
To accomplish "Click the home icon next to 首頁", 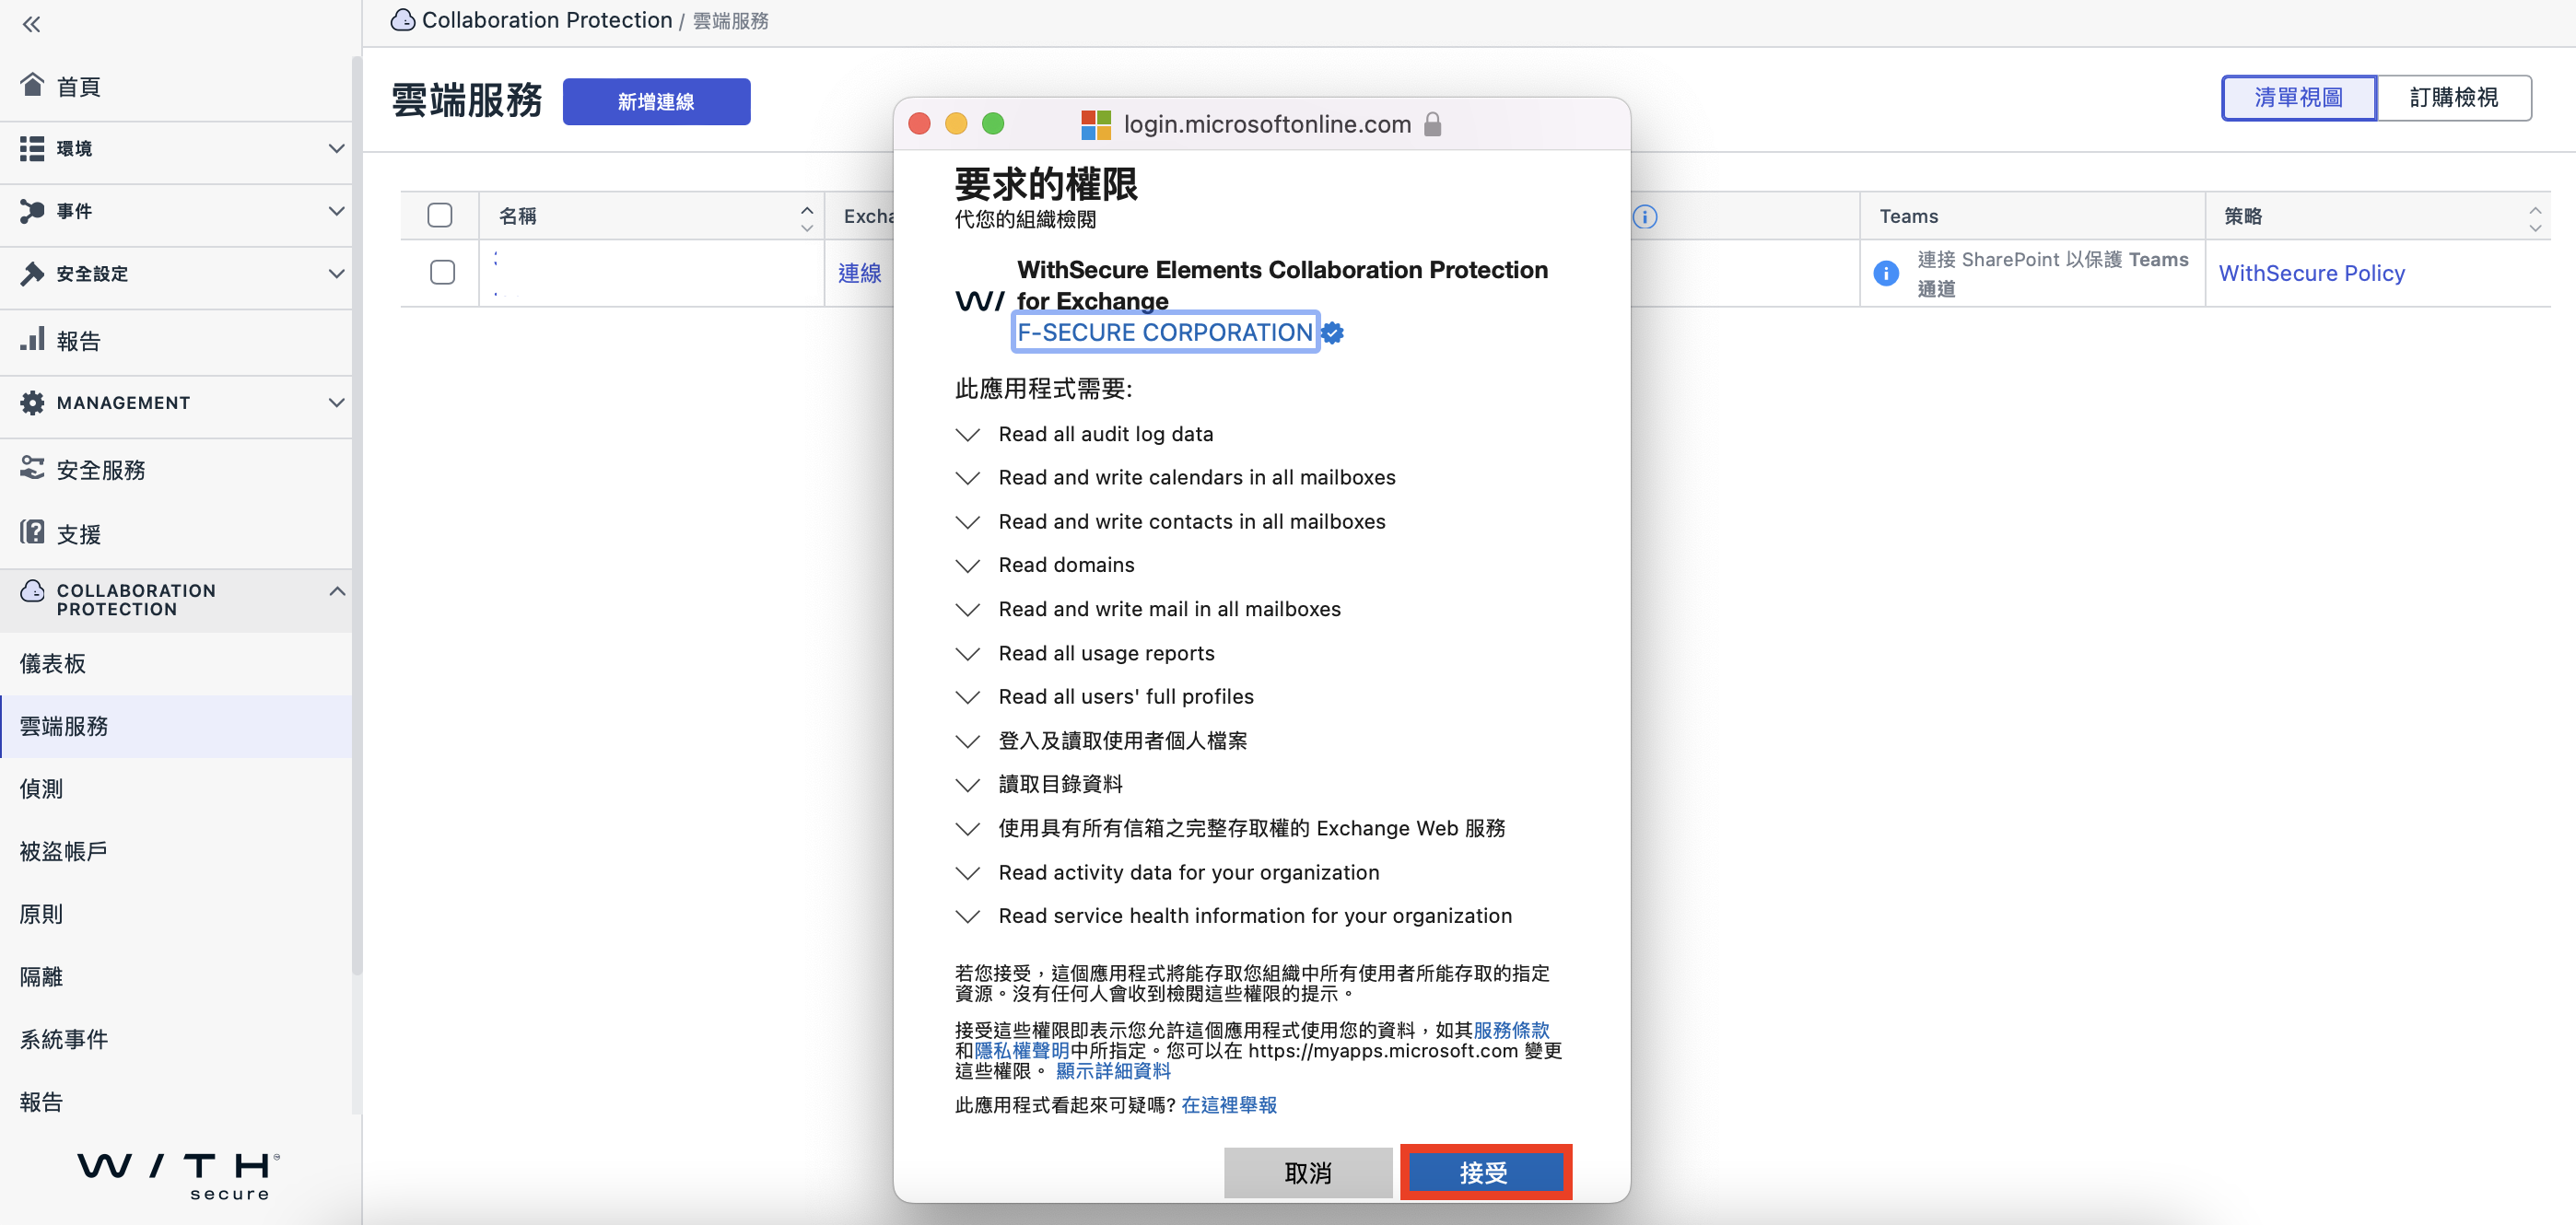I will coord(32,85).
